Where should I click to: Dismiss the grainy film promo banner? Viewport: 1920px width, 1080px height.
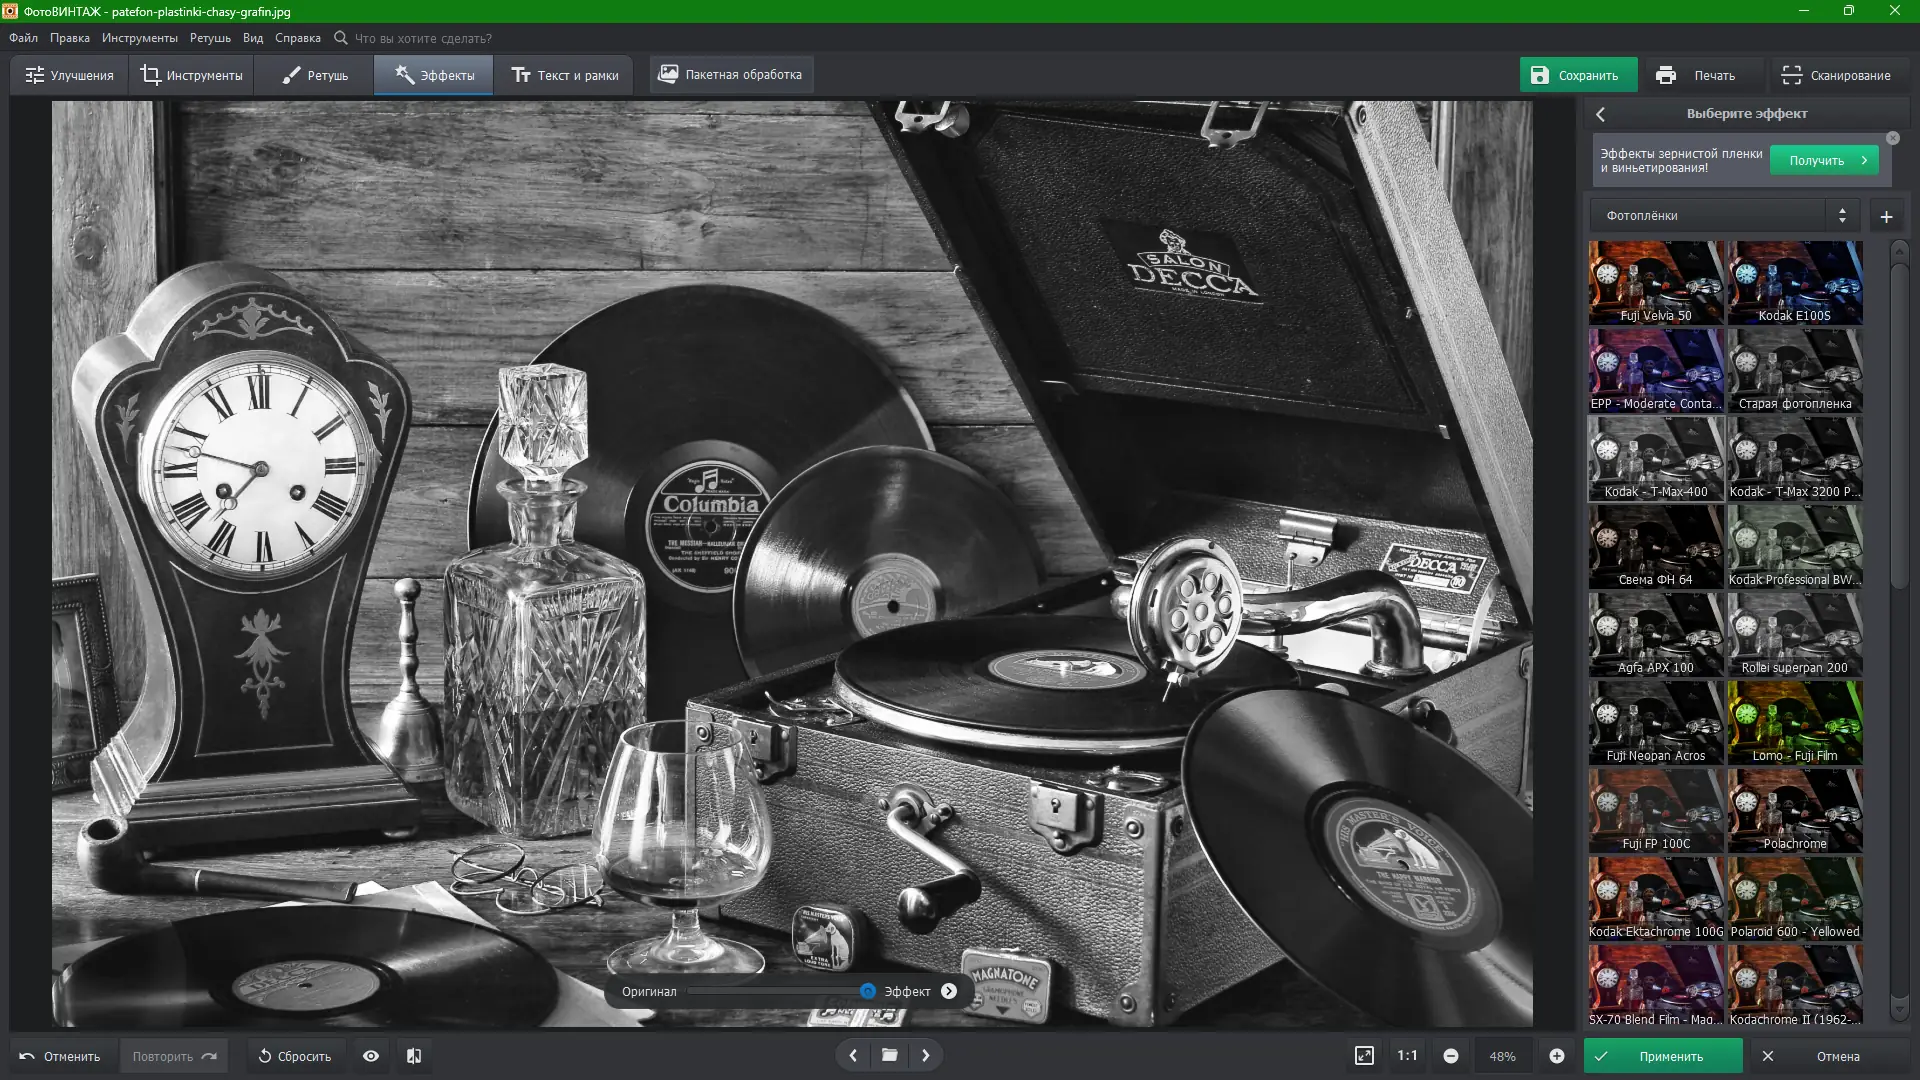tap(1893, 138)
